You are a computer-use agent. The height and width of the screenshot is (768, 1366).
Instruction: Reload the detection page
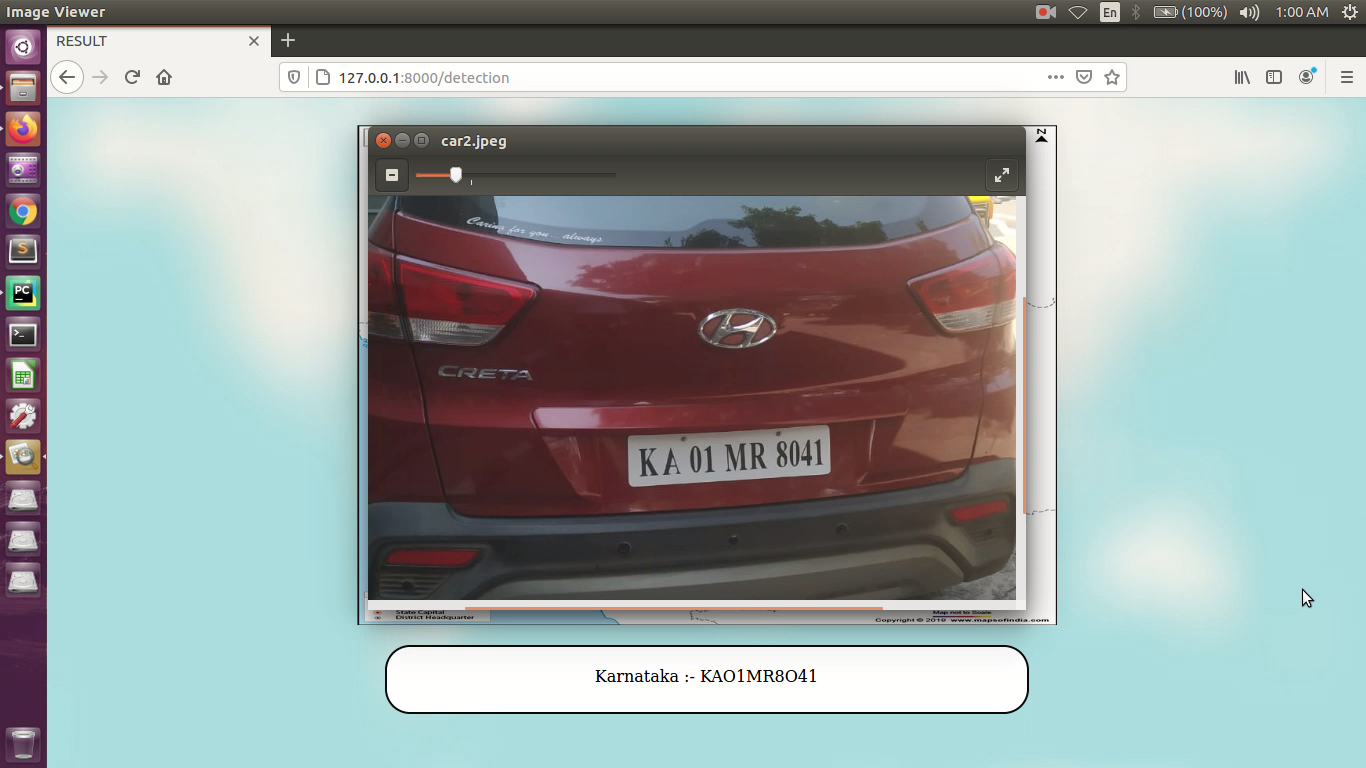pos(132,76)
